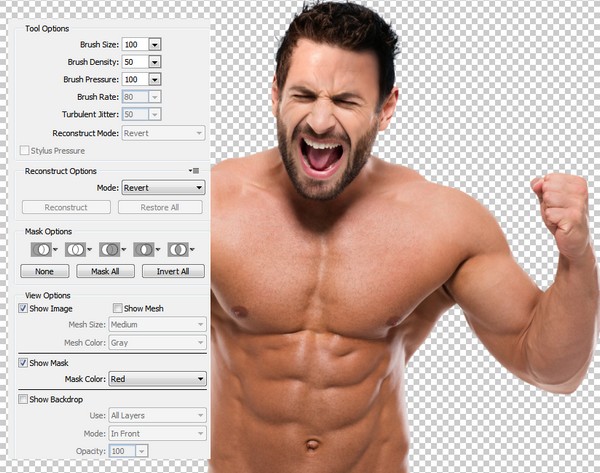Expand the Reconstruct Options Mode dropdown
The width and height of the screenshot is (600, 473).
coord(162,187)
